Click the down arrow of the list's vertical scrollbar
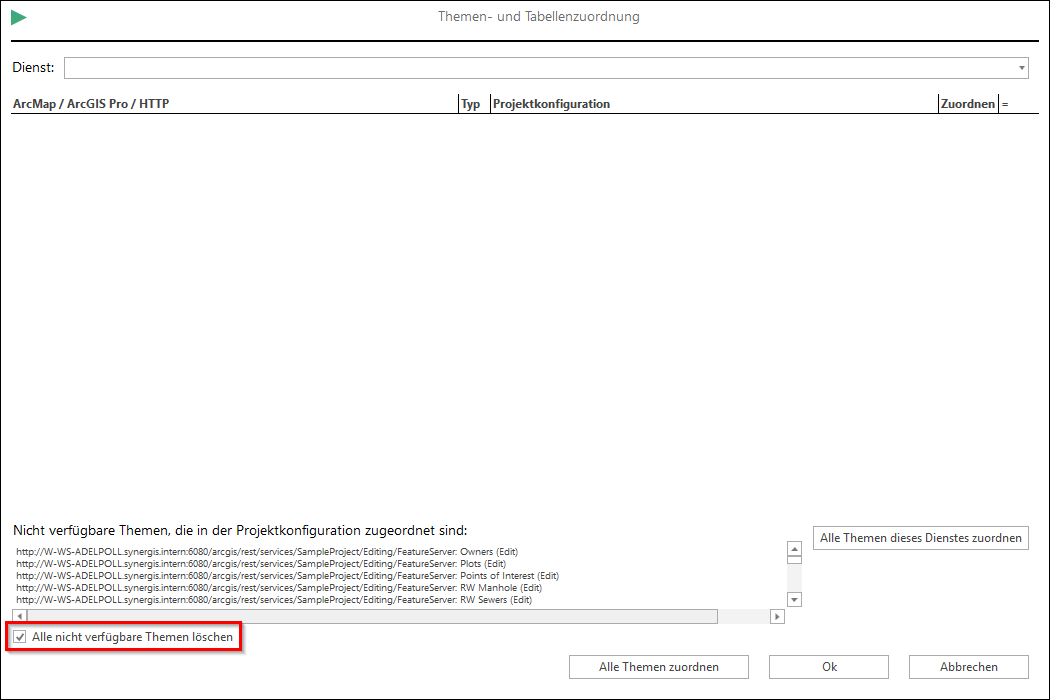The width and height of the screenshot is (1050, 700). 795,599
